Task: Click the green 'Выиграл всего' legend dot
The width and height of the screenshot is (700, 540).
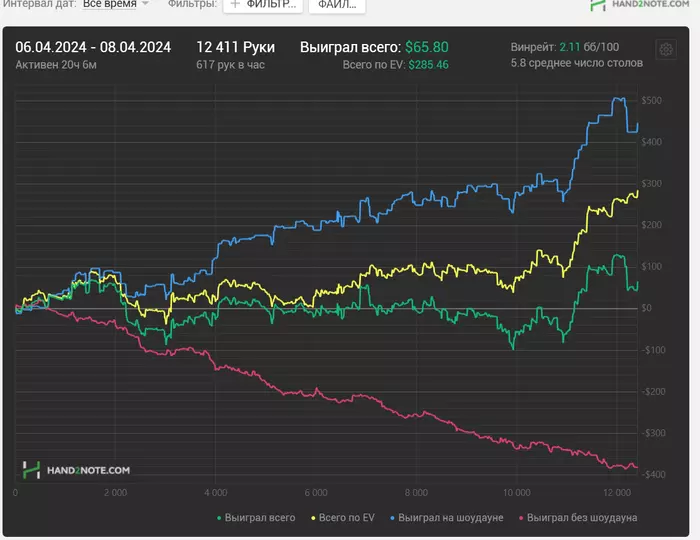Action: pos(219,518)
